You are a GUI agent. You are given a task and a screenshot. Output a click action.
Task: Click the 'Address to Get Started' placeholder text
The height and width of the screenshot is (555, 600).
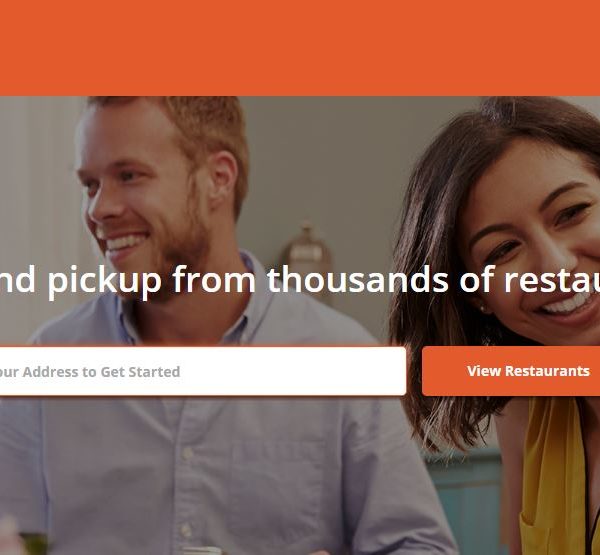(x=101, y=372)
